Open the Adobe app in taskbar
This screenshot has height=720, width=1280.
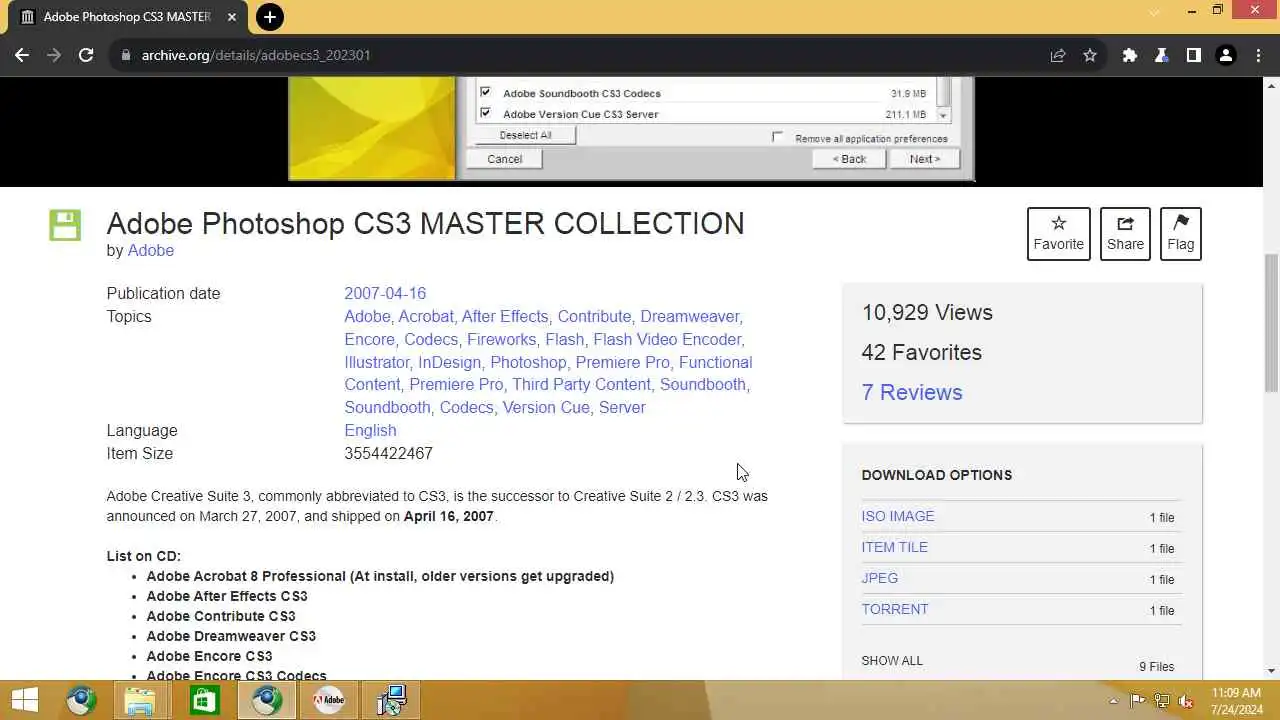pos(328,700)
